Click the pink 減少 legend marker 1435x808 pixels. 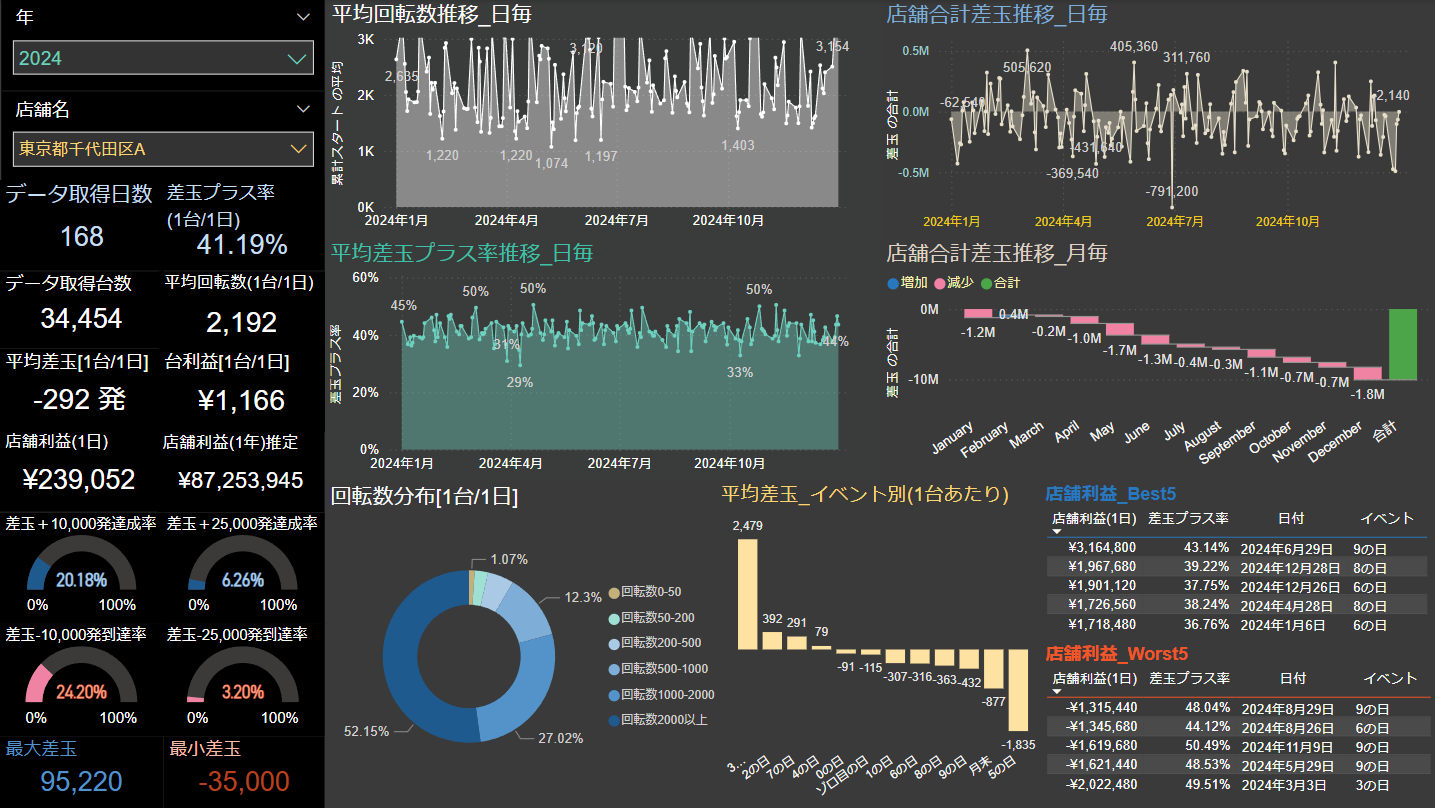pyautogui.click(x=939, y=283)
